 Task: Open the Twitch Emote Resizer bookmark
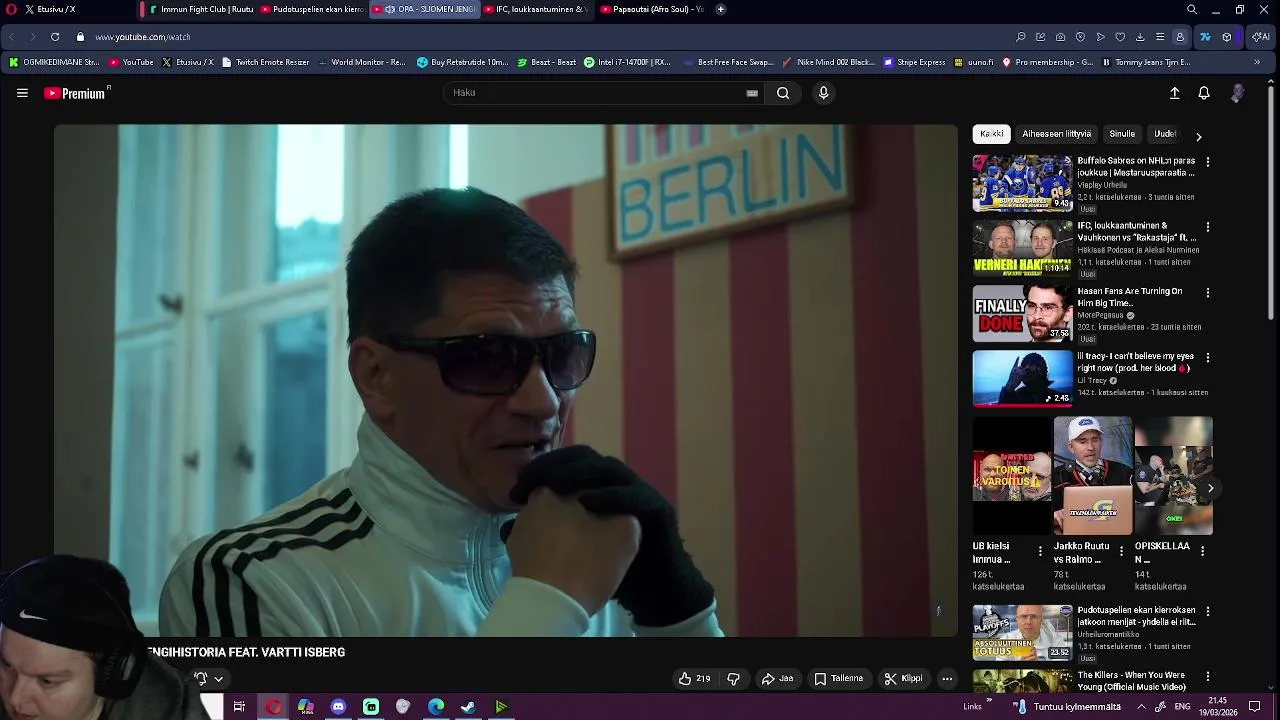pos(265,62)
